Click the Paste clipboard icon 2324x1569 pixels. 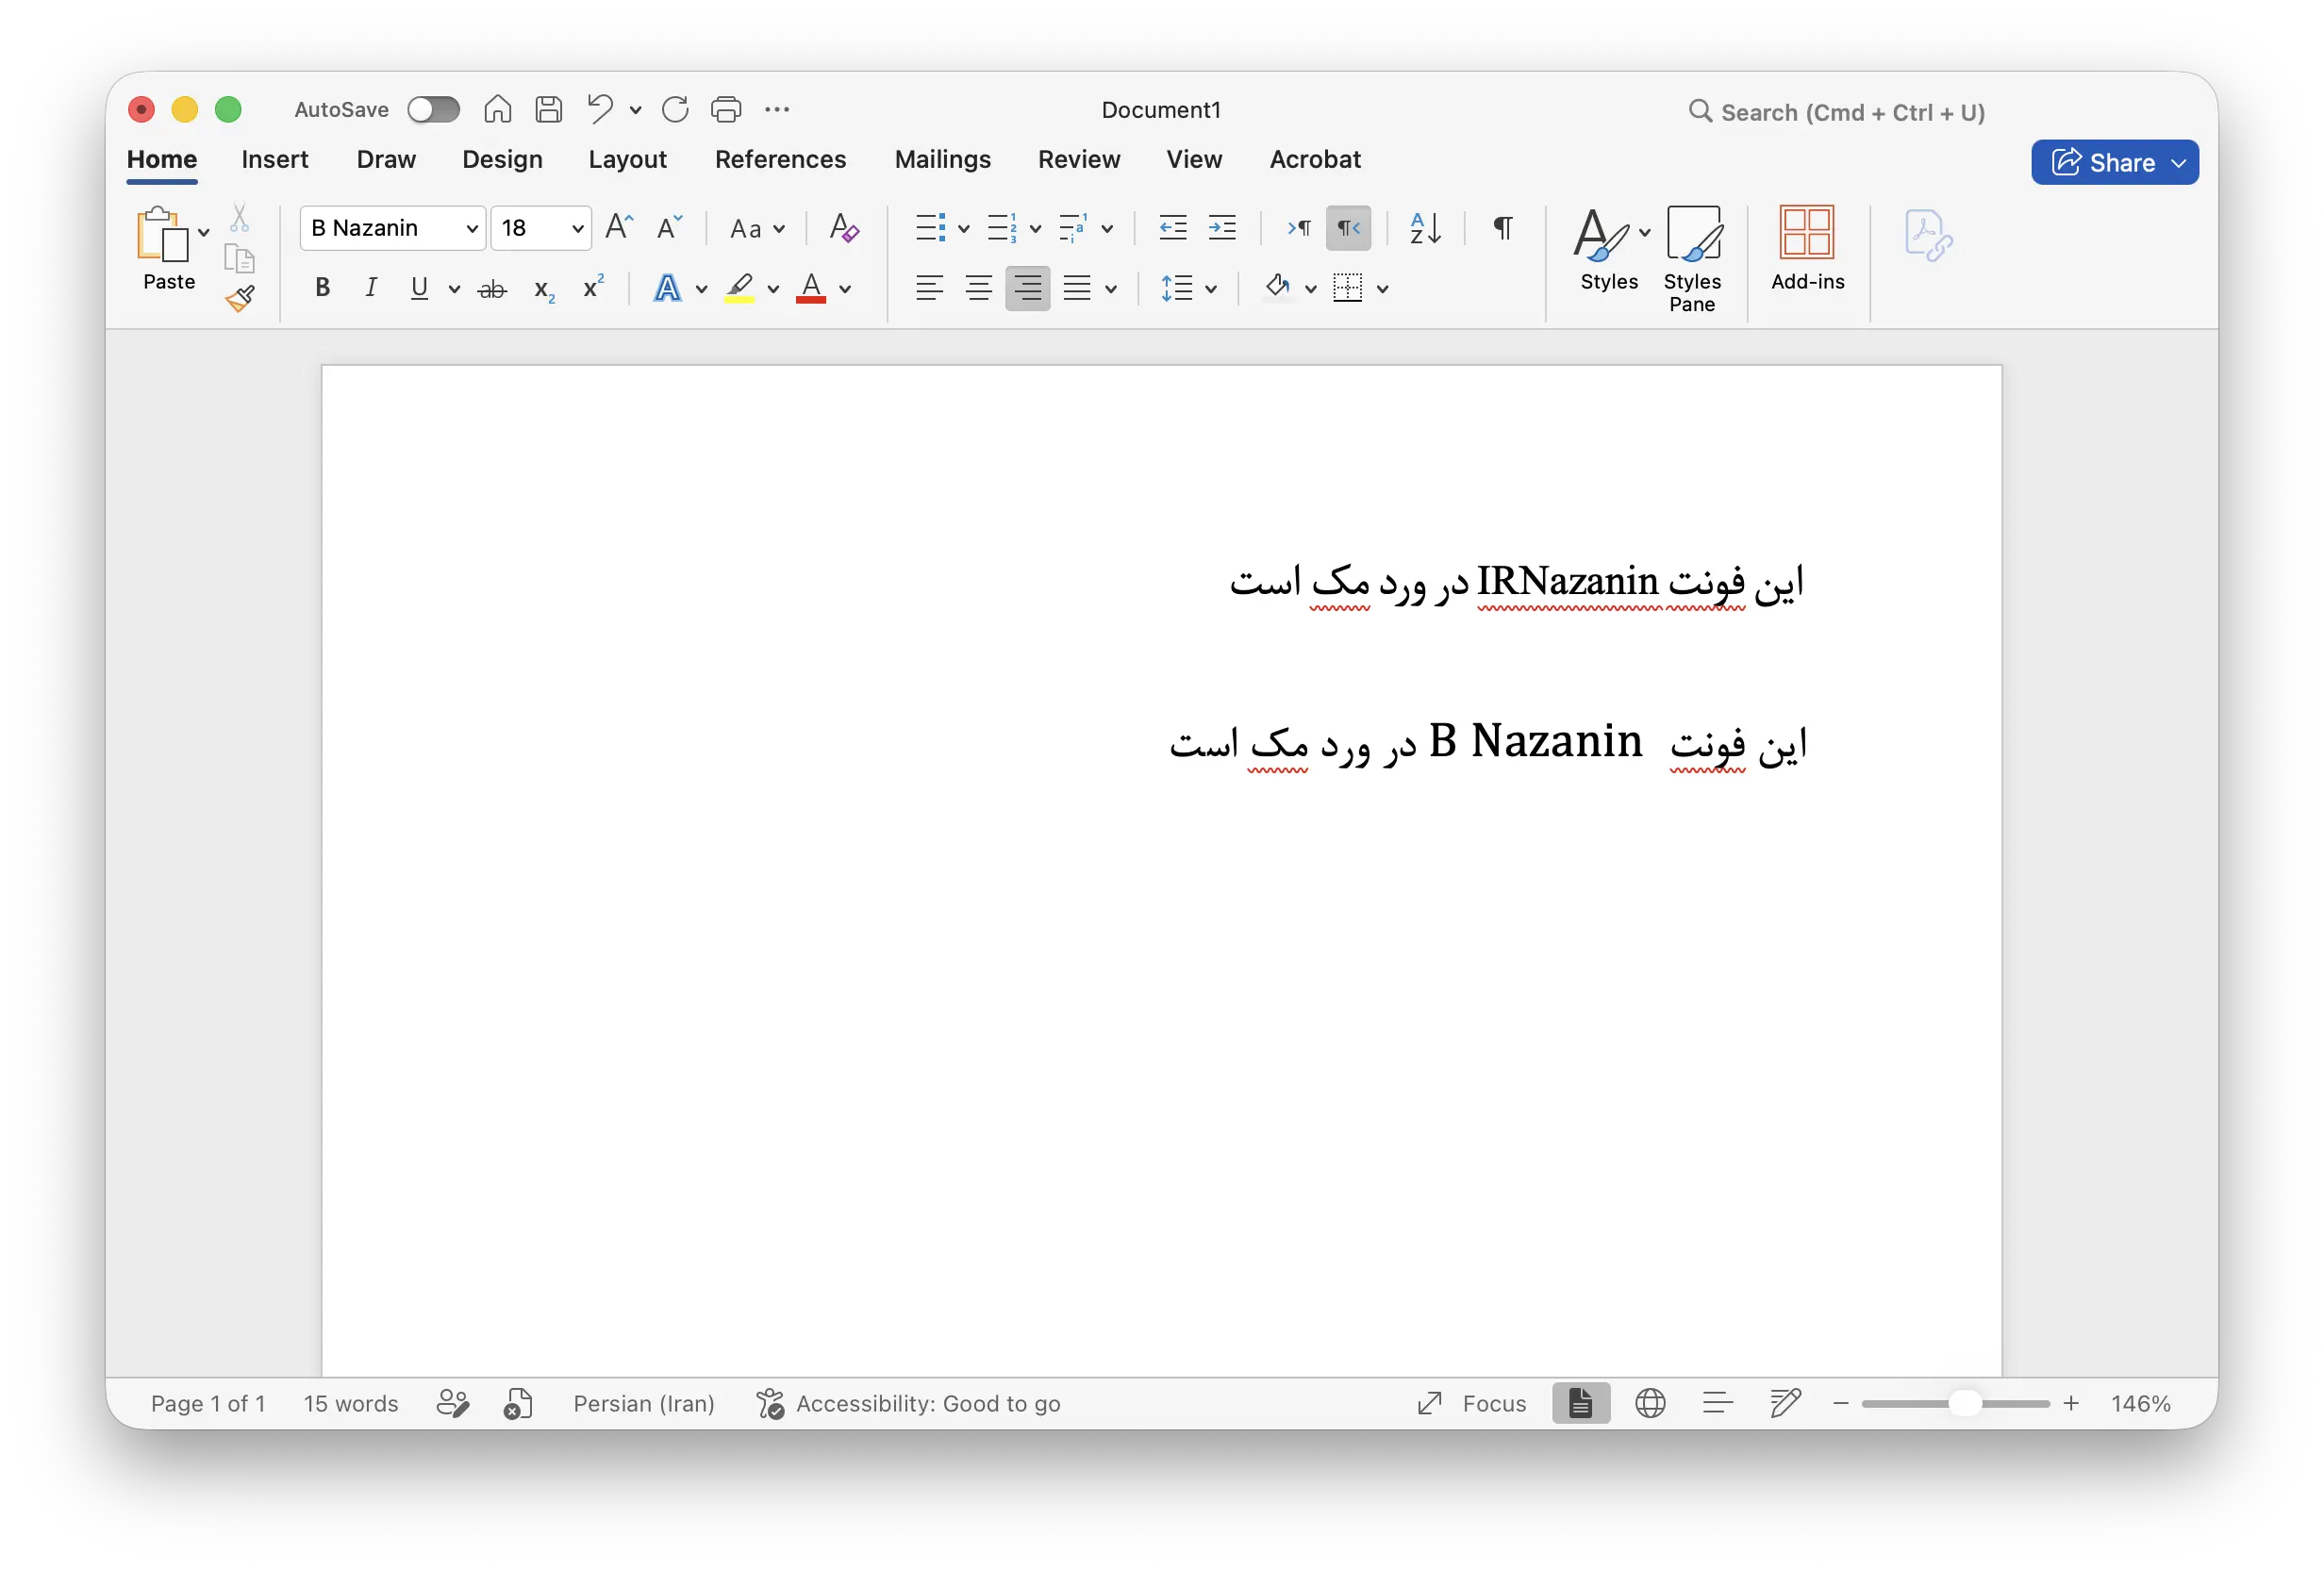[x=162, y=235]
